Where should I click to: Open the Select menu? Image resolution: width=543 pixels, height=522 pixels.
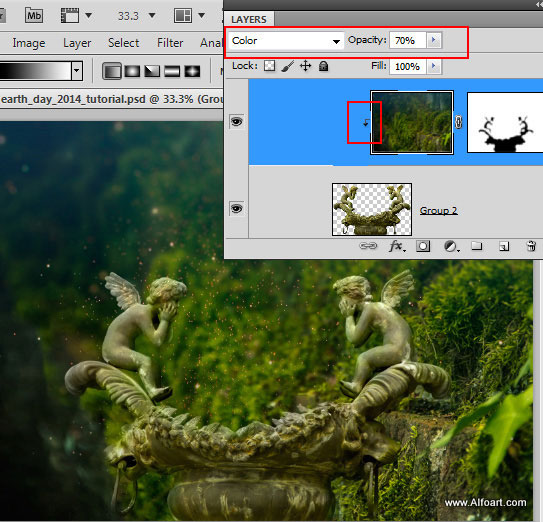(x=123, y=43)
